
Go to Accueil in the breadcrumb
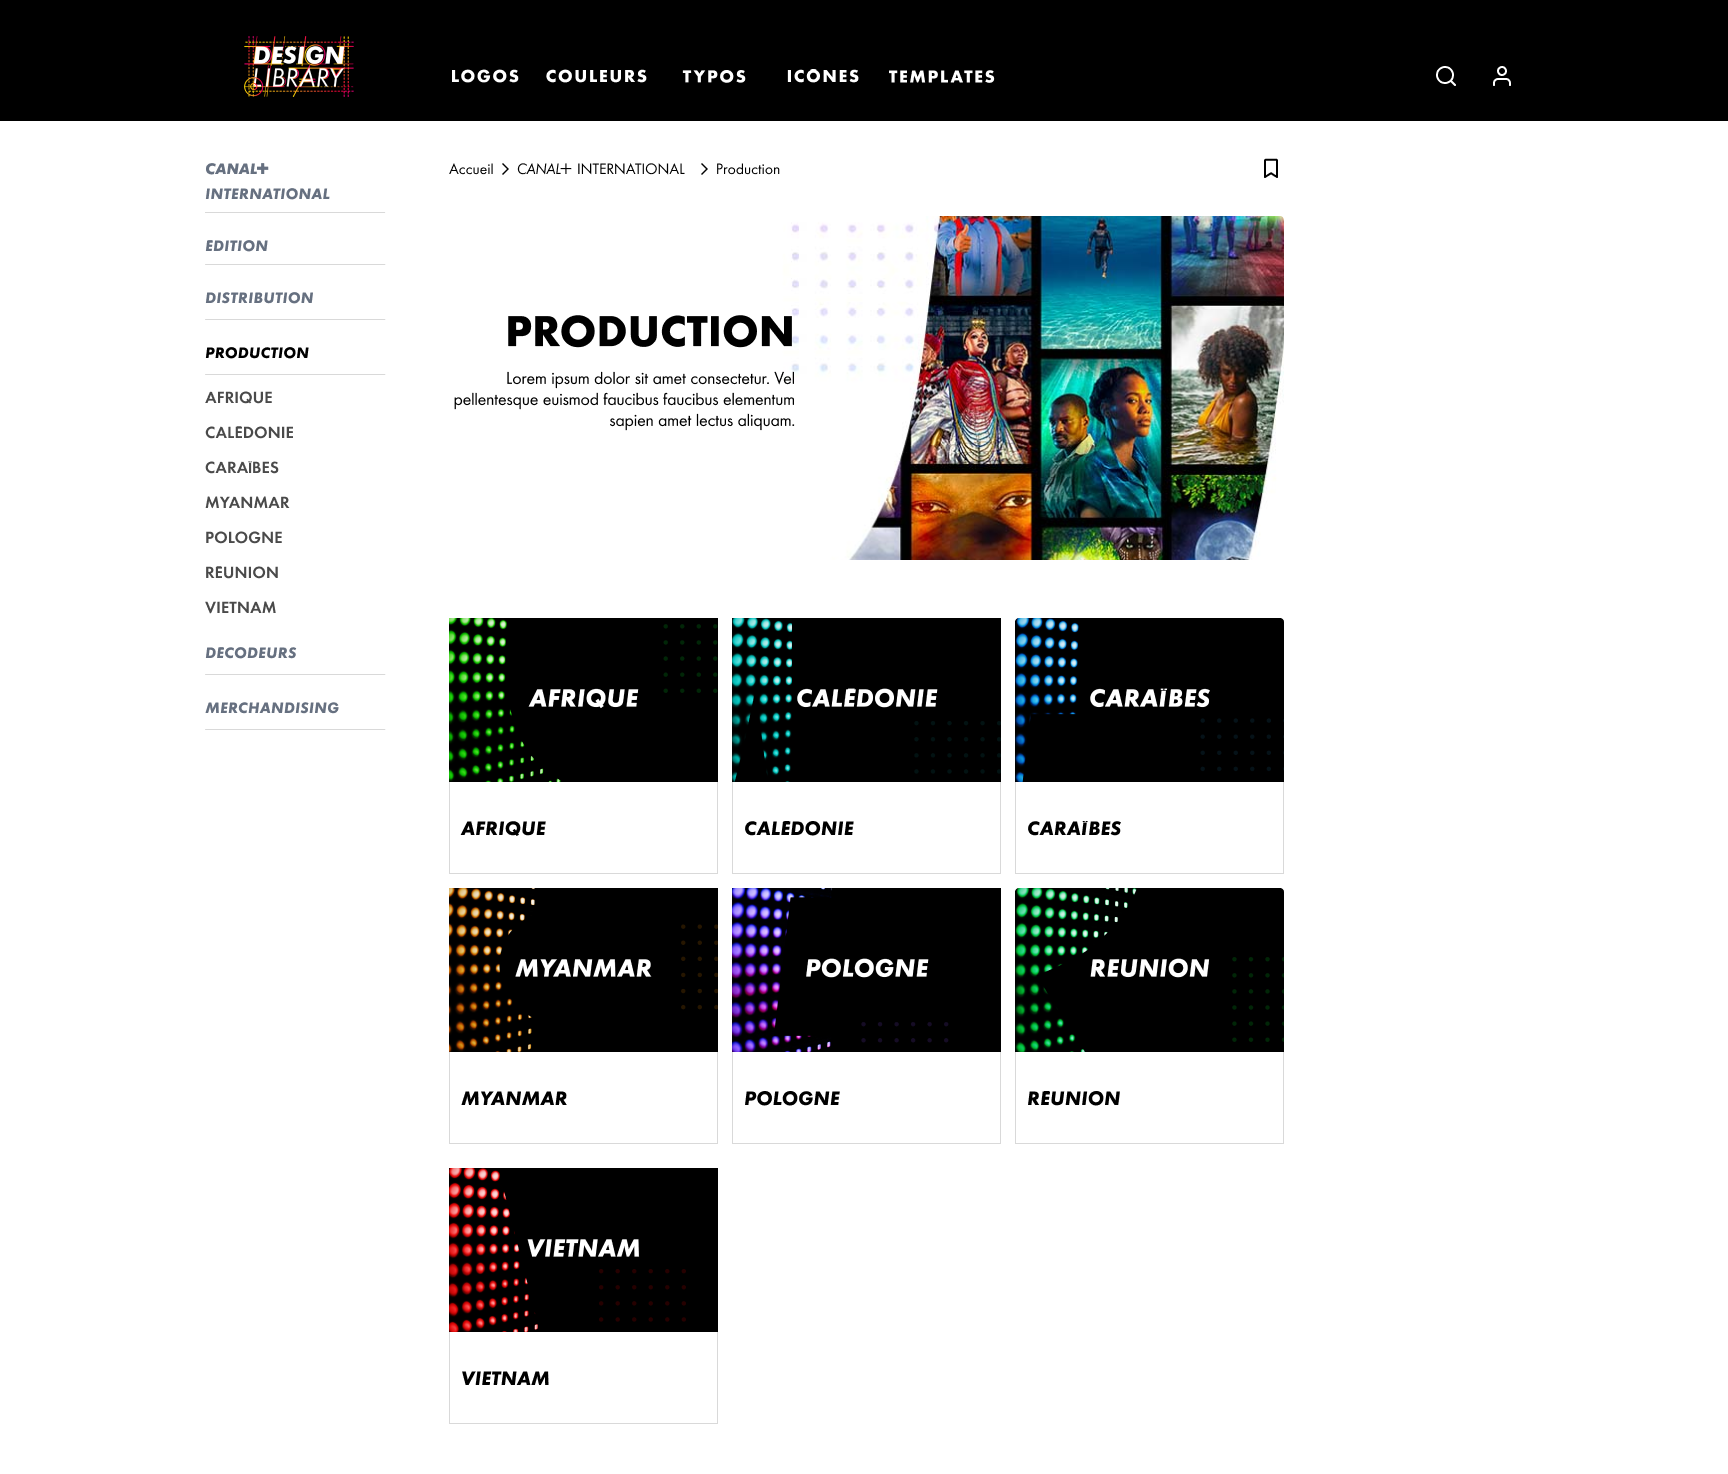tap(471, 169)
